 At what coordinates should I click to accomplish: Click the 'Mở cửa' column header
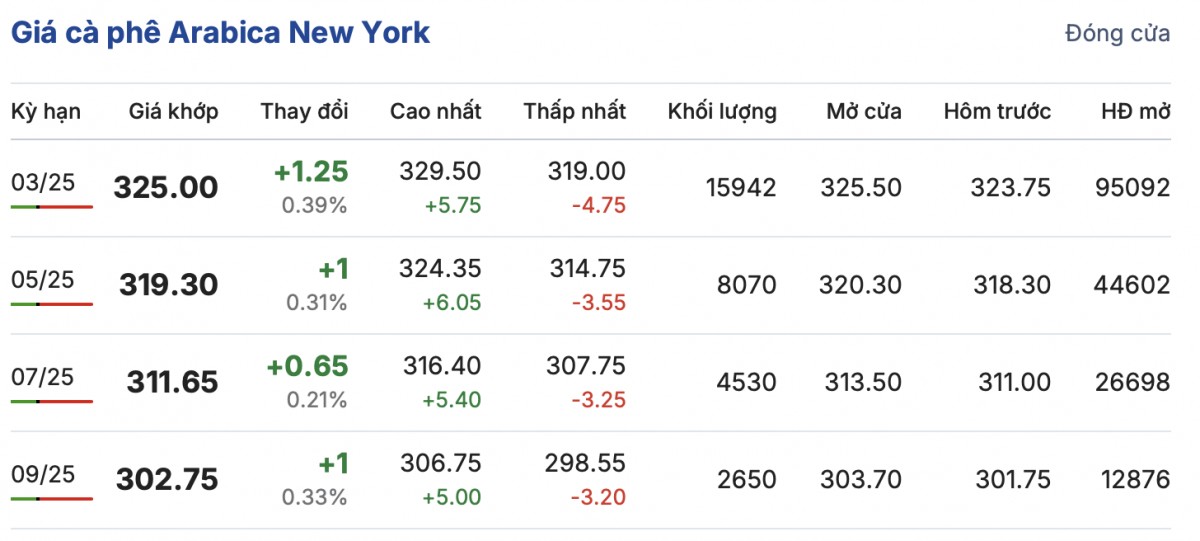point(863,111)
